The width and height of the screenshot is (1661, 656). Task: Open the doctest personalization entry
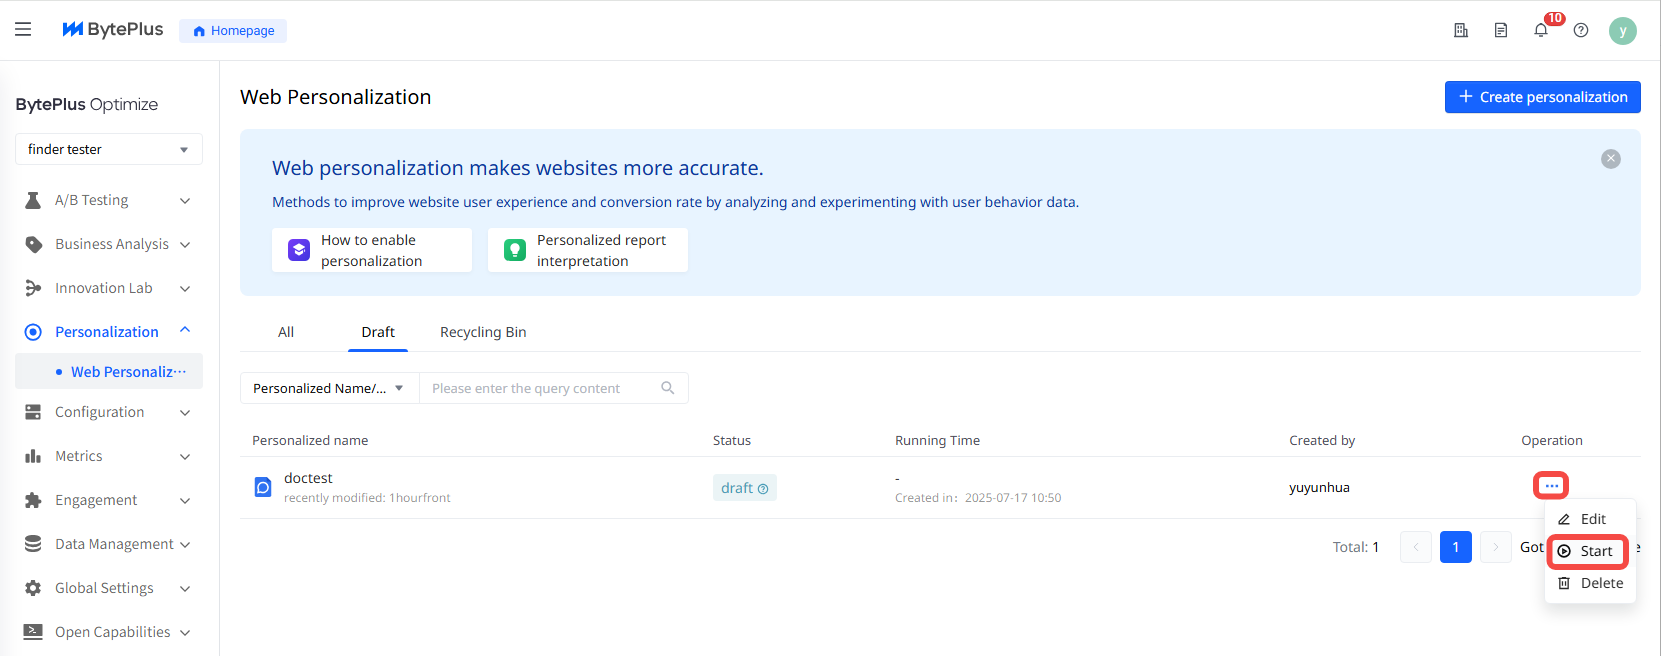[x=308, y=478]
